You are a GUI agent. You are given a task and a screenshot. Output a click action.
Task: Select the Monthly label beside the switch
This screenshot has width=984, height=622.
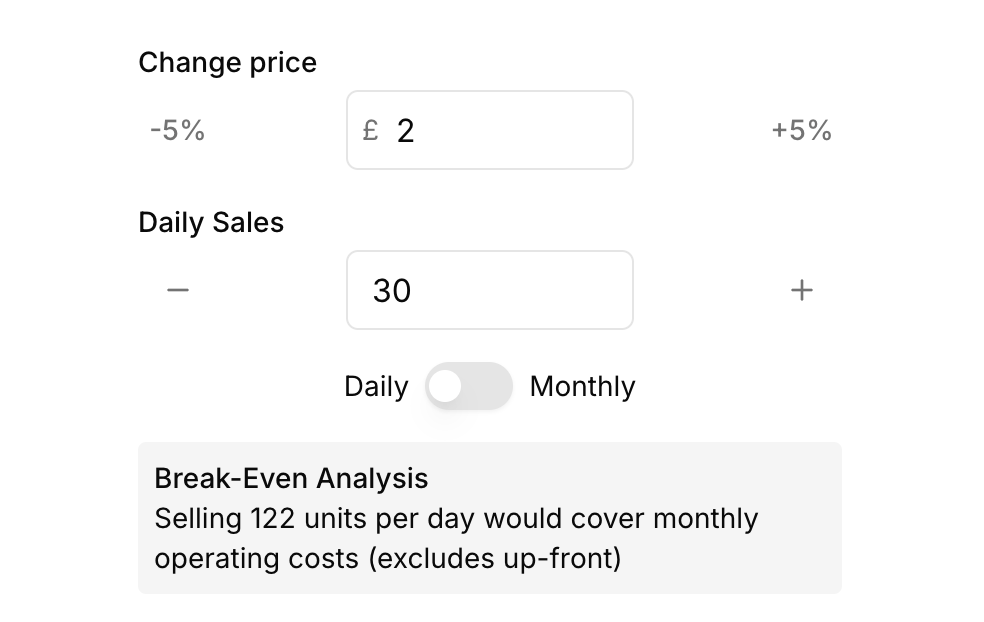(x=582, y=386)
